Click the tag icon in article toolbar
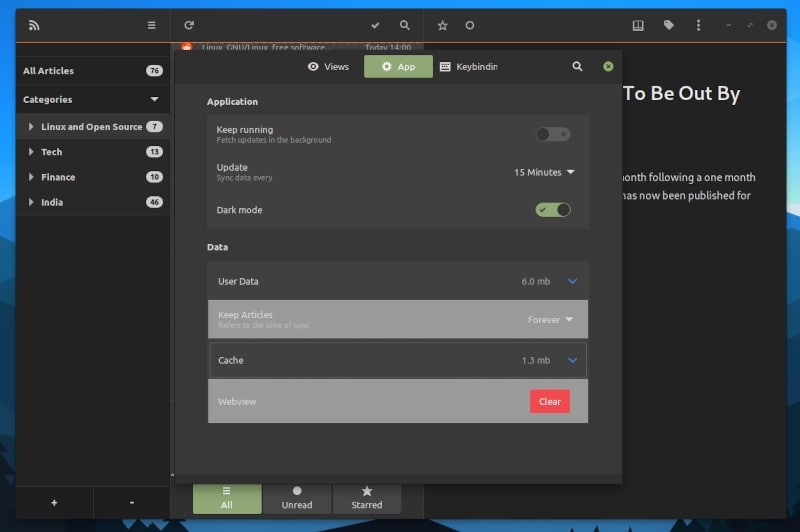 (669, 25)
